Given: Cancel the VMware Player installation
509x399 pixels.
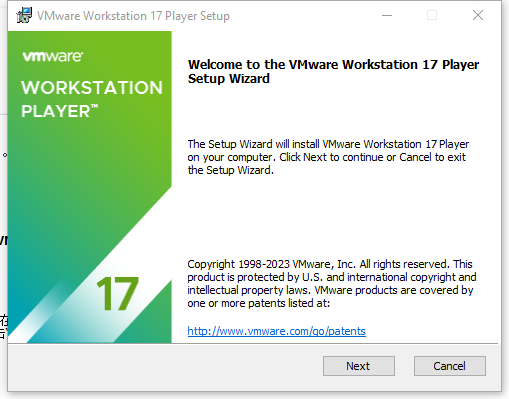Looking at the screenshot, I should (x=450, y=366).
